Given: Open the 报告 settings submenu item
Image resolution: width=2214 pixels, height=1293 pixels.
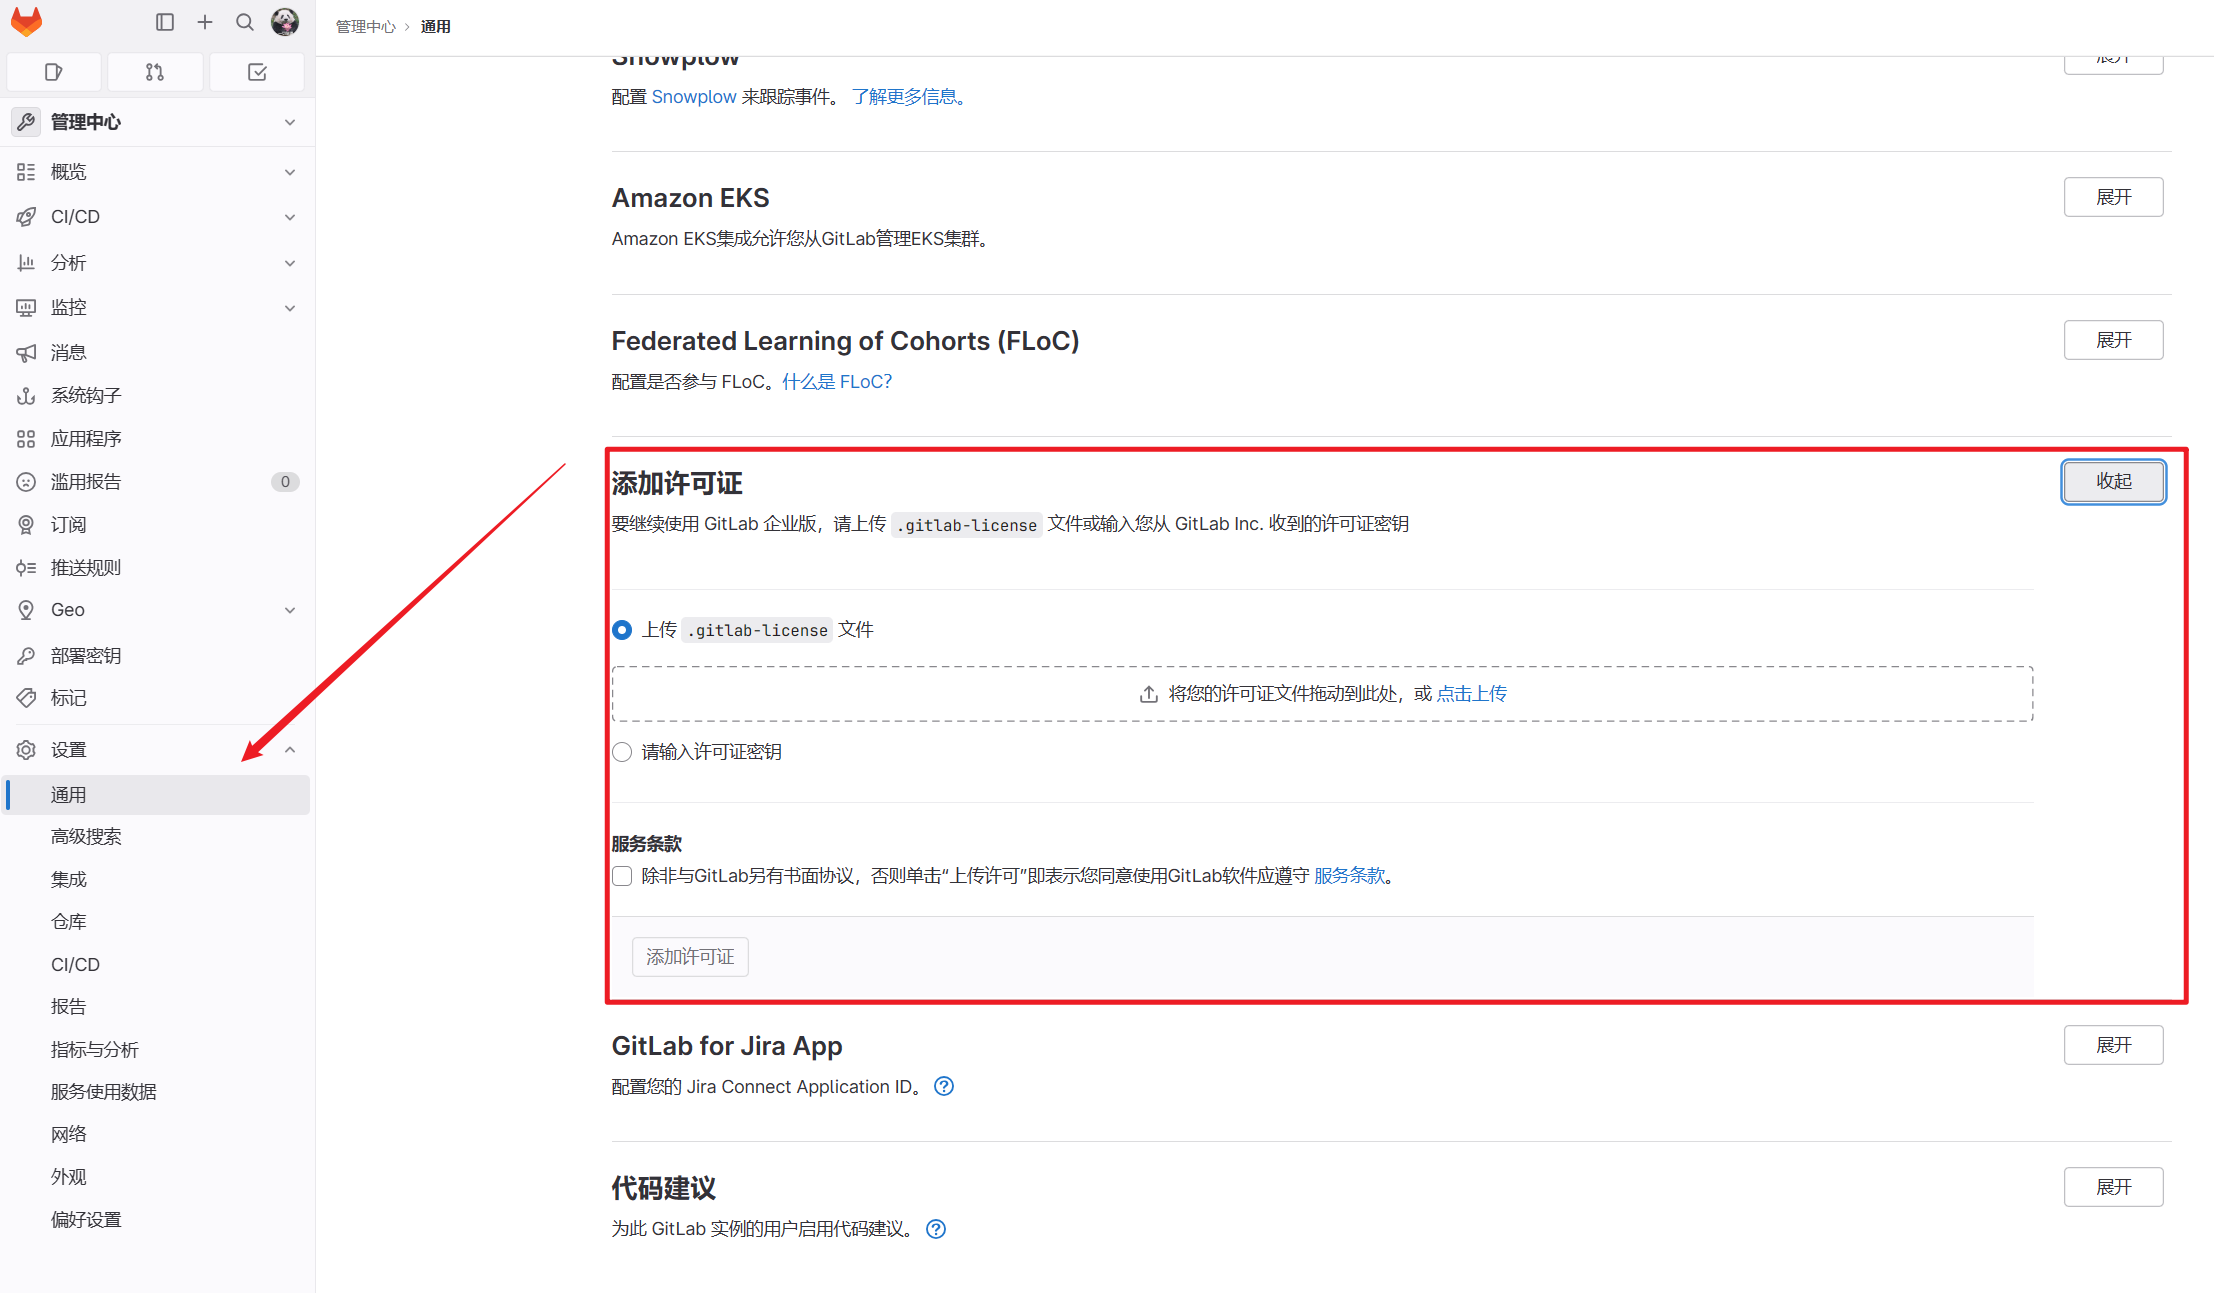Looking at the screenshot, I should 157,1007.
